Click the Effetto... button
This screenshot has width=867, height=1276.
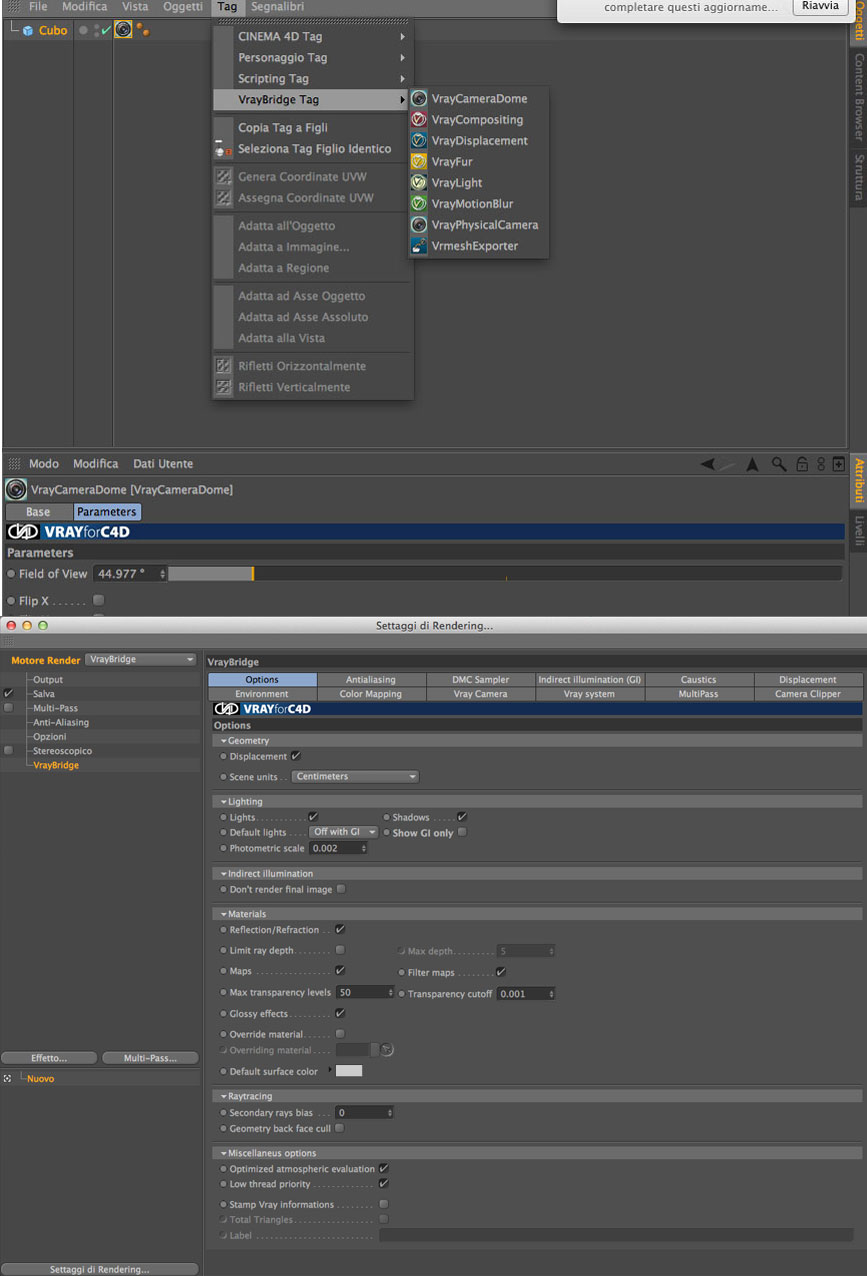49,1058
